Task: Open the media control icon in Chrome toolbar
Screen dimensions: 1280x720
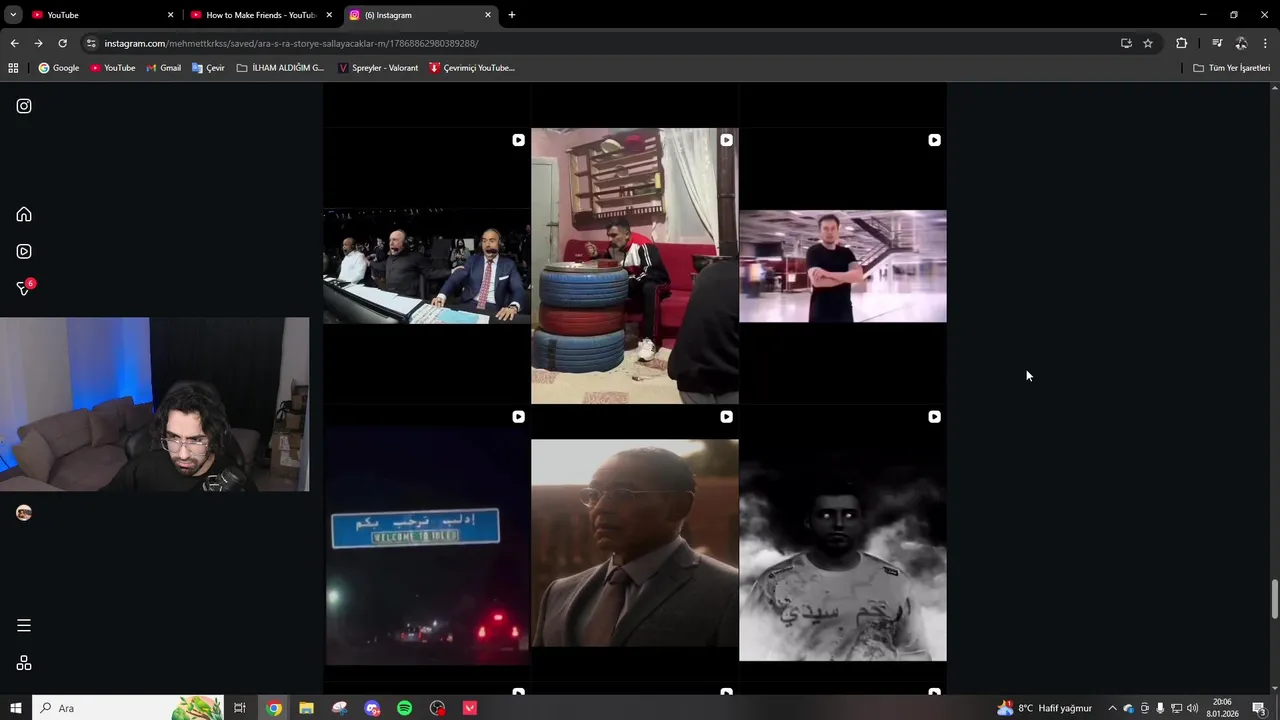Action: 1217,43
